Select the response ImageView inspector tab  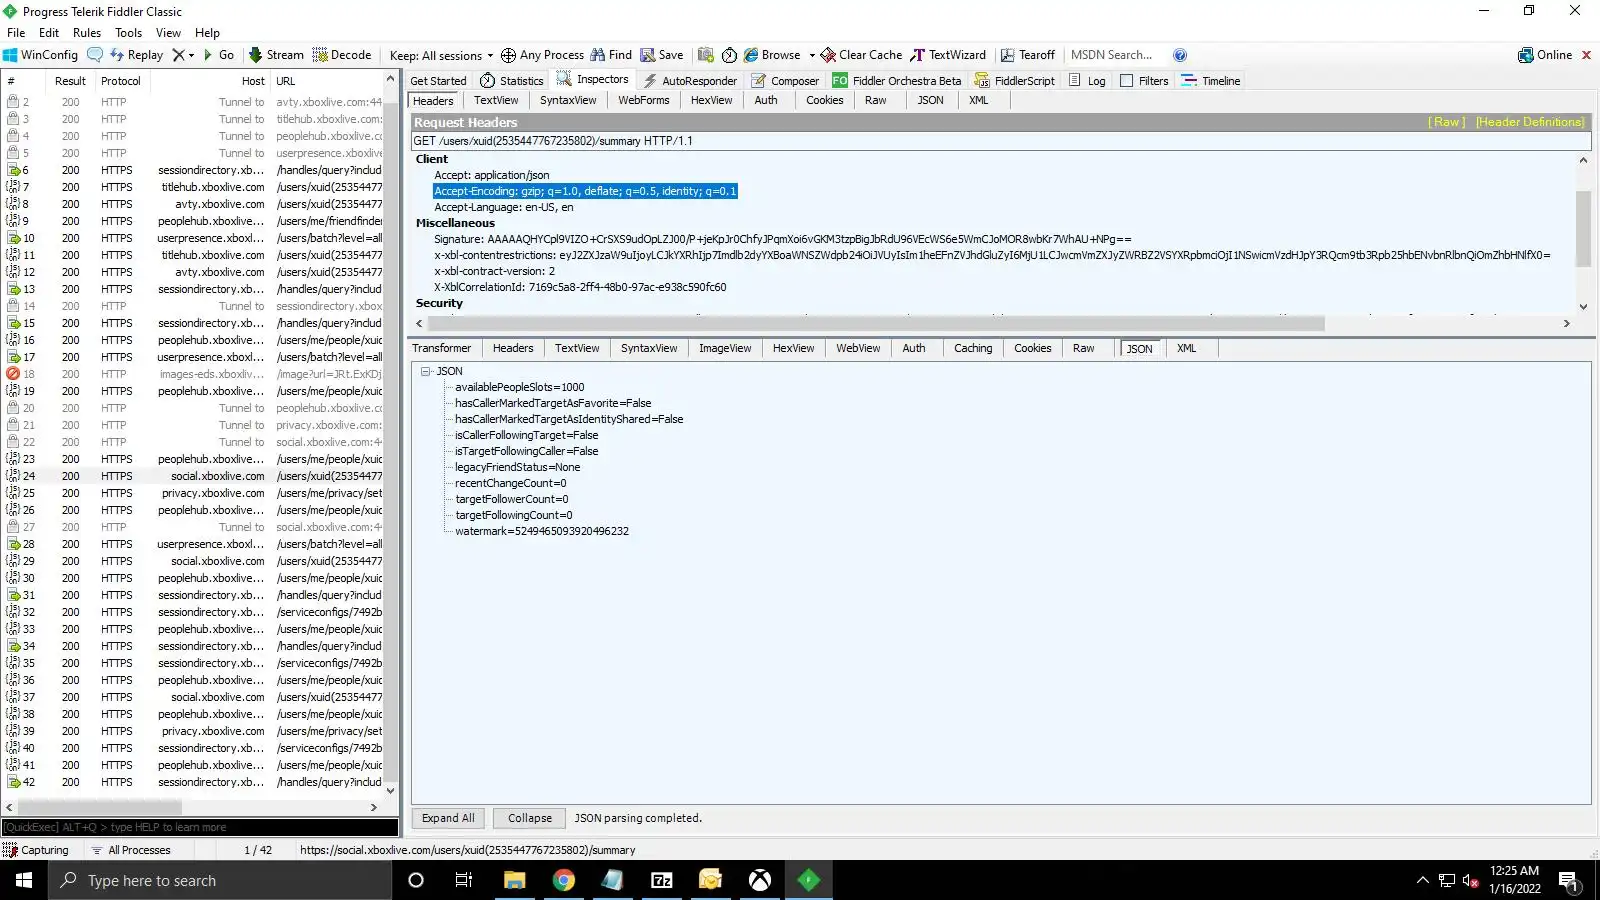click(x=725, y=348)
